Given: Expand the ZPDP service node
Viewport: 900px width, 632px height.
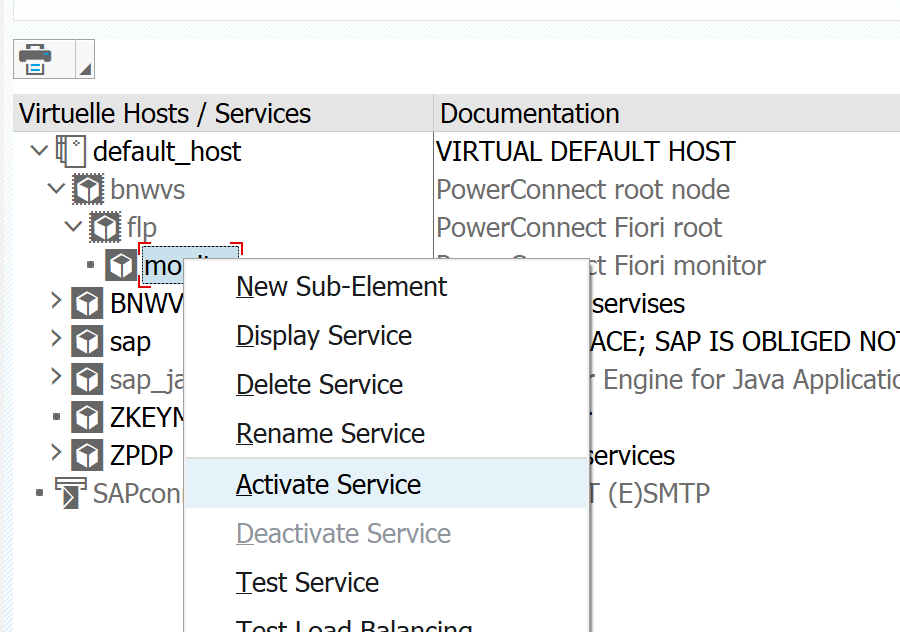Looking at the screenshot, I should tap(56, 455).
